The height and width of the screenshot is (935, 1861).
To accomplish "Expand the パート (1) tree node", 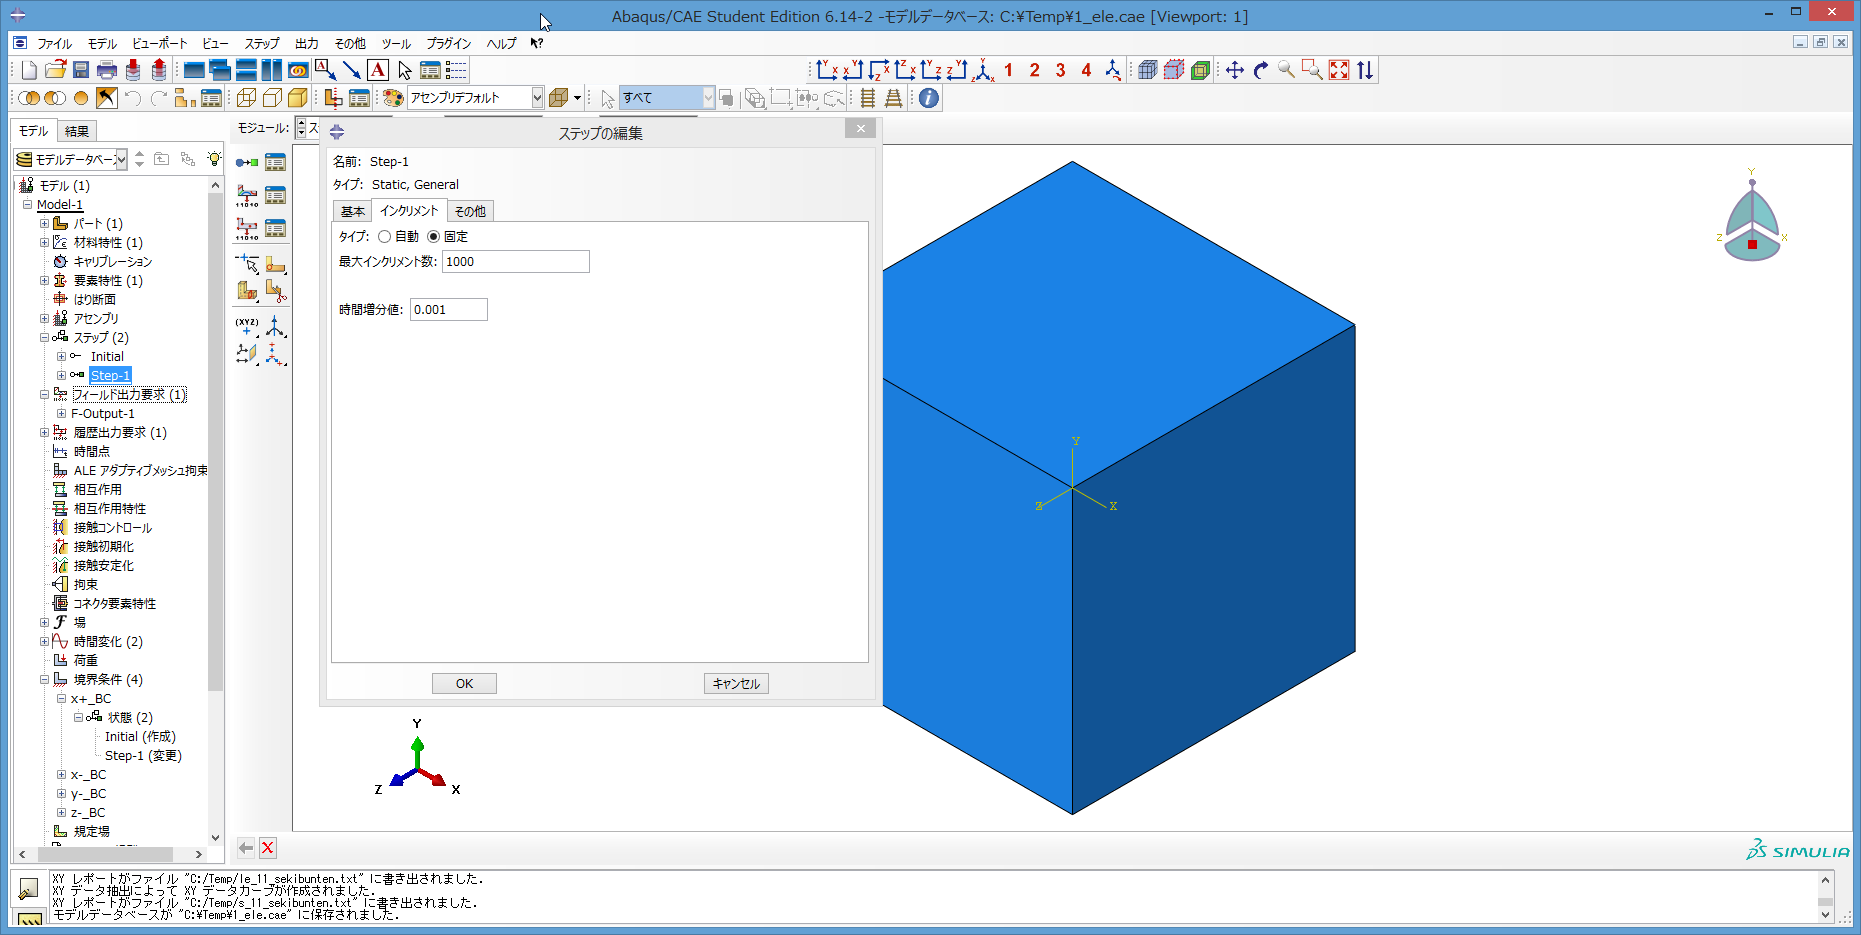I will point(44,224).
